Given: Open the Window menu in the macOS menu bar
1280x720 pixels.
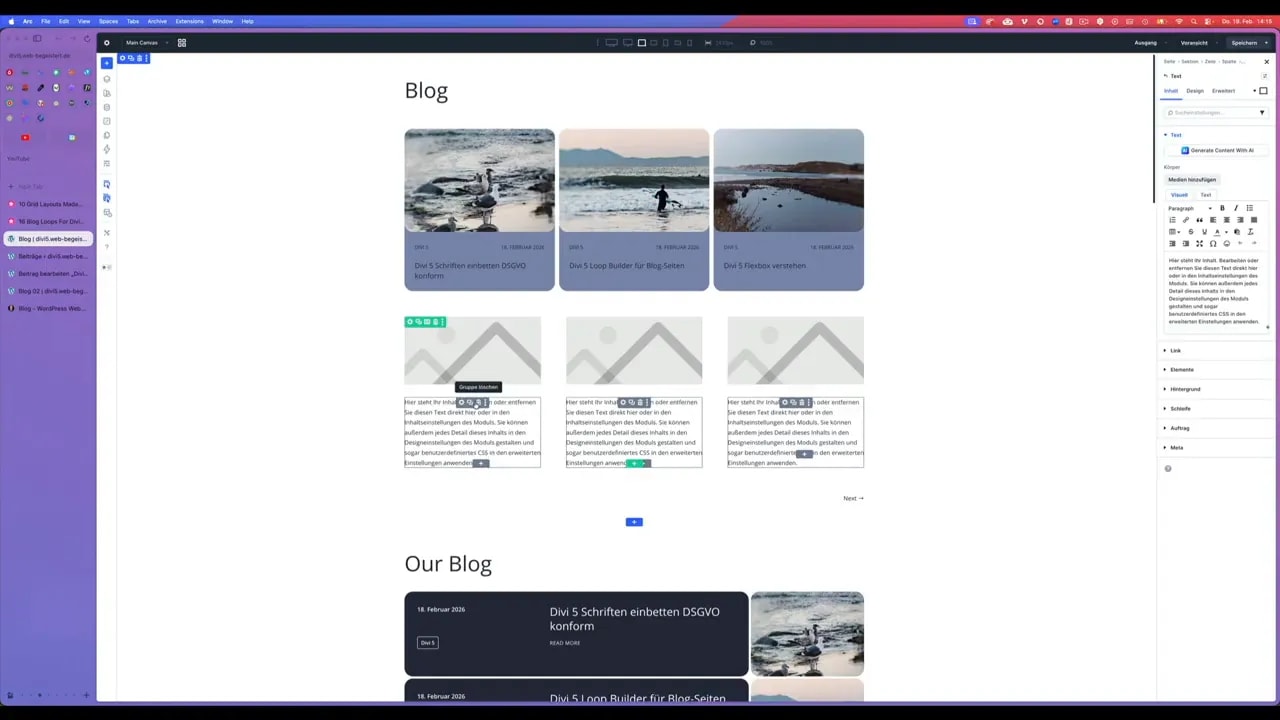Looking at the screenshot, I should pyautogui.click(x=223, y=21).
